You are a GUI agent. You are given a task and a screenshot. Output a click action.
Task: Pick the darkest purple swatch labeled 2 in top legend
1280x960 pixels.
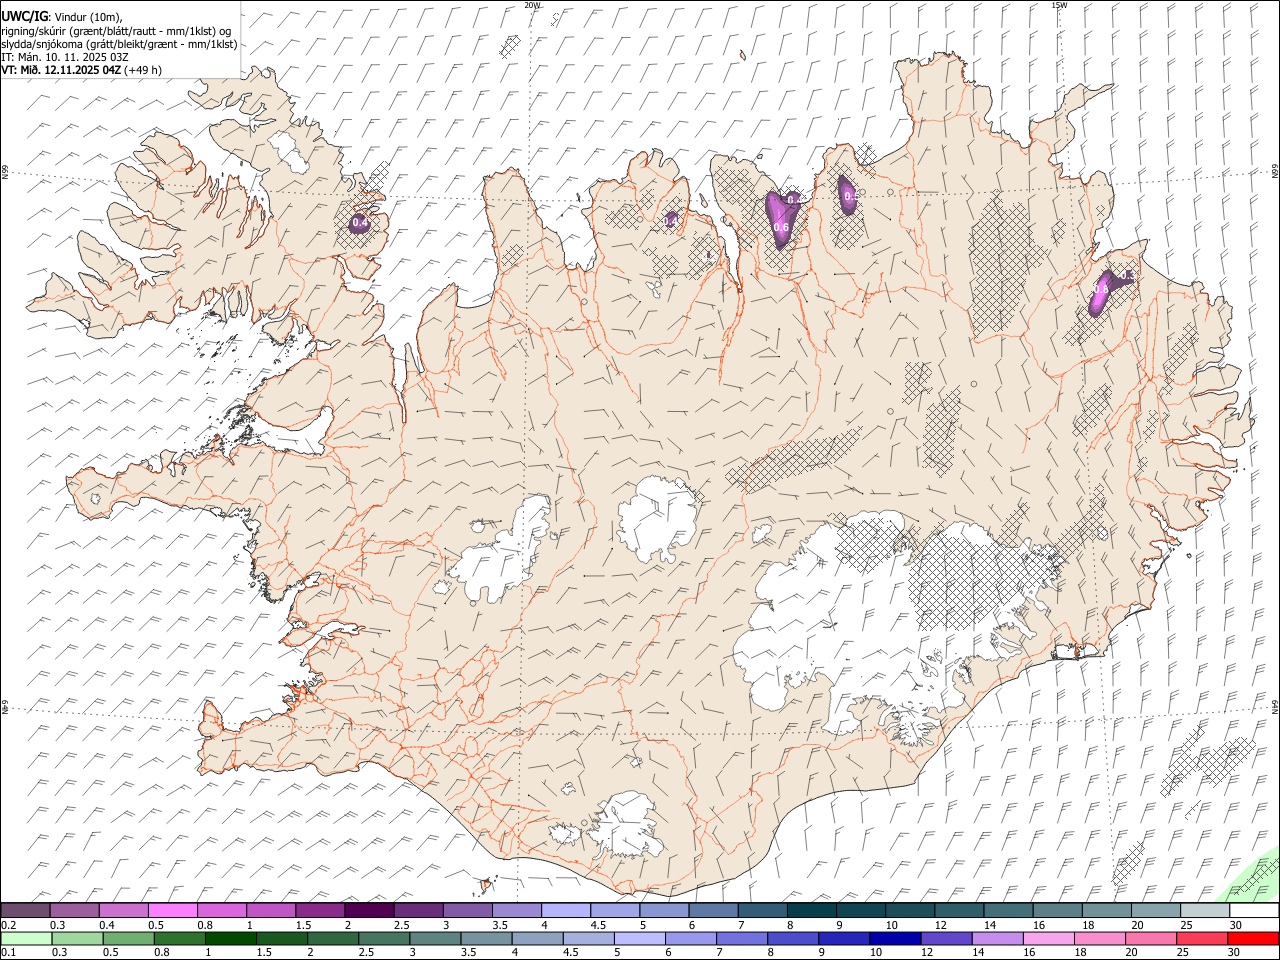click(x=369, y=911)
